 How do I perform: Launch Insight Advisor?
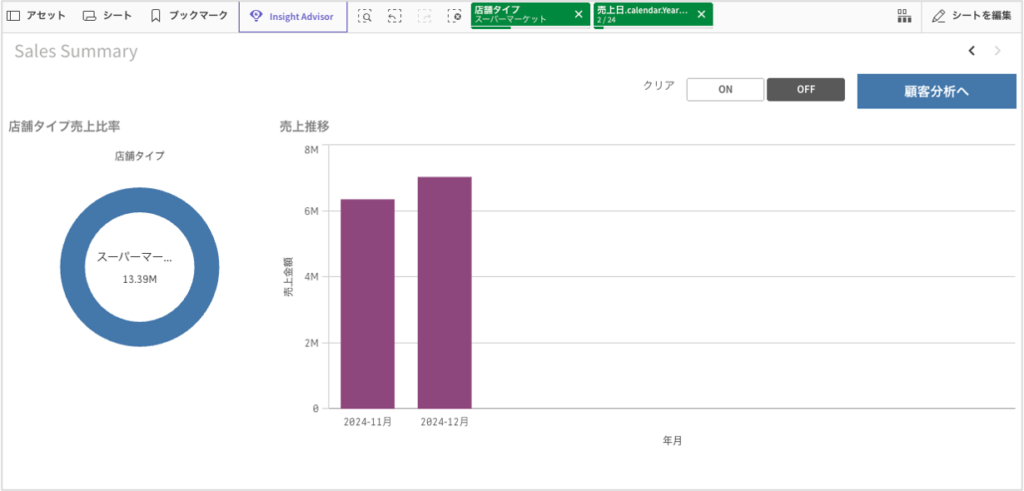[x=293, y=16]
